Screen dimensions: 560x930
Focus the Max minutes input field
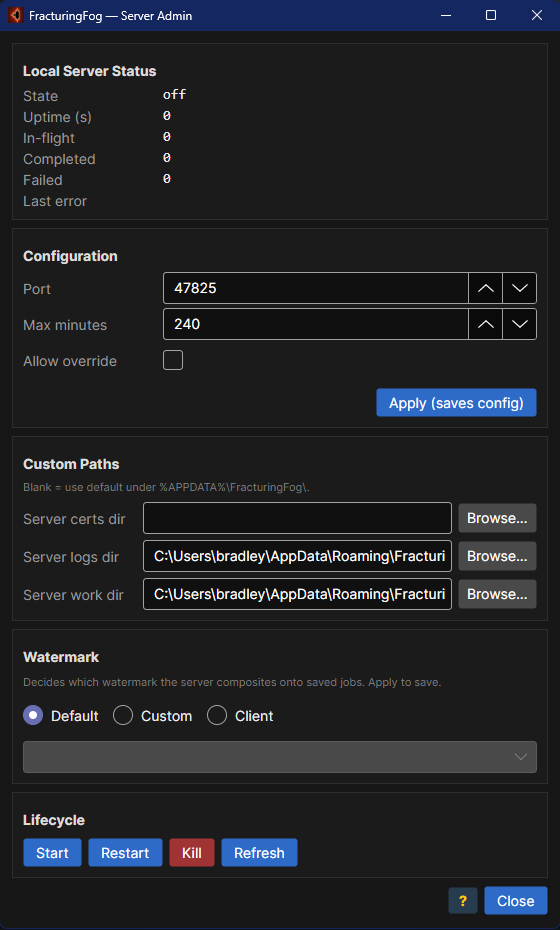click(x=316, y=324)
